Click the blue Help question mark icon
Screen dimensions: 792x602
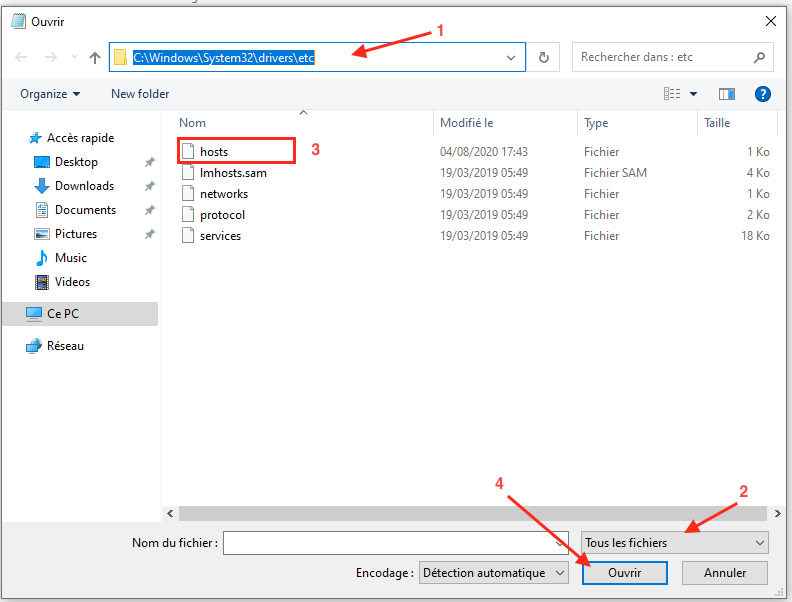(762, 94)
